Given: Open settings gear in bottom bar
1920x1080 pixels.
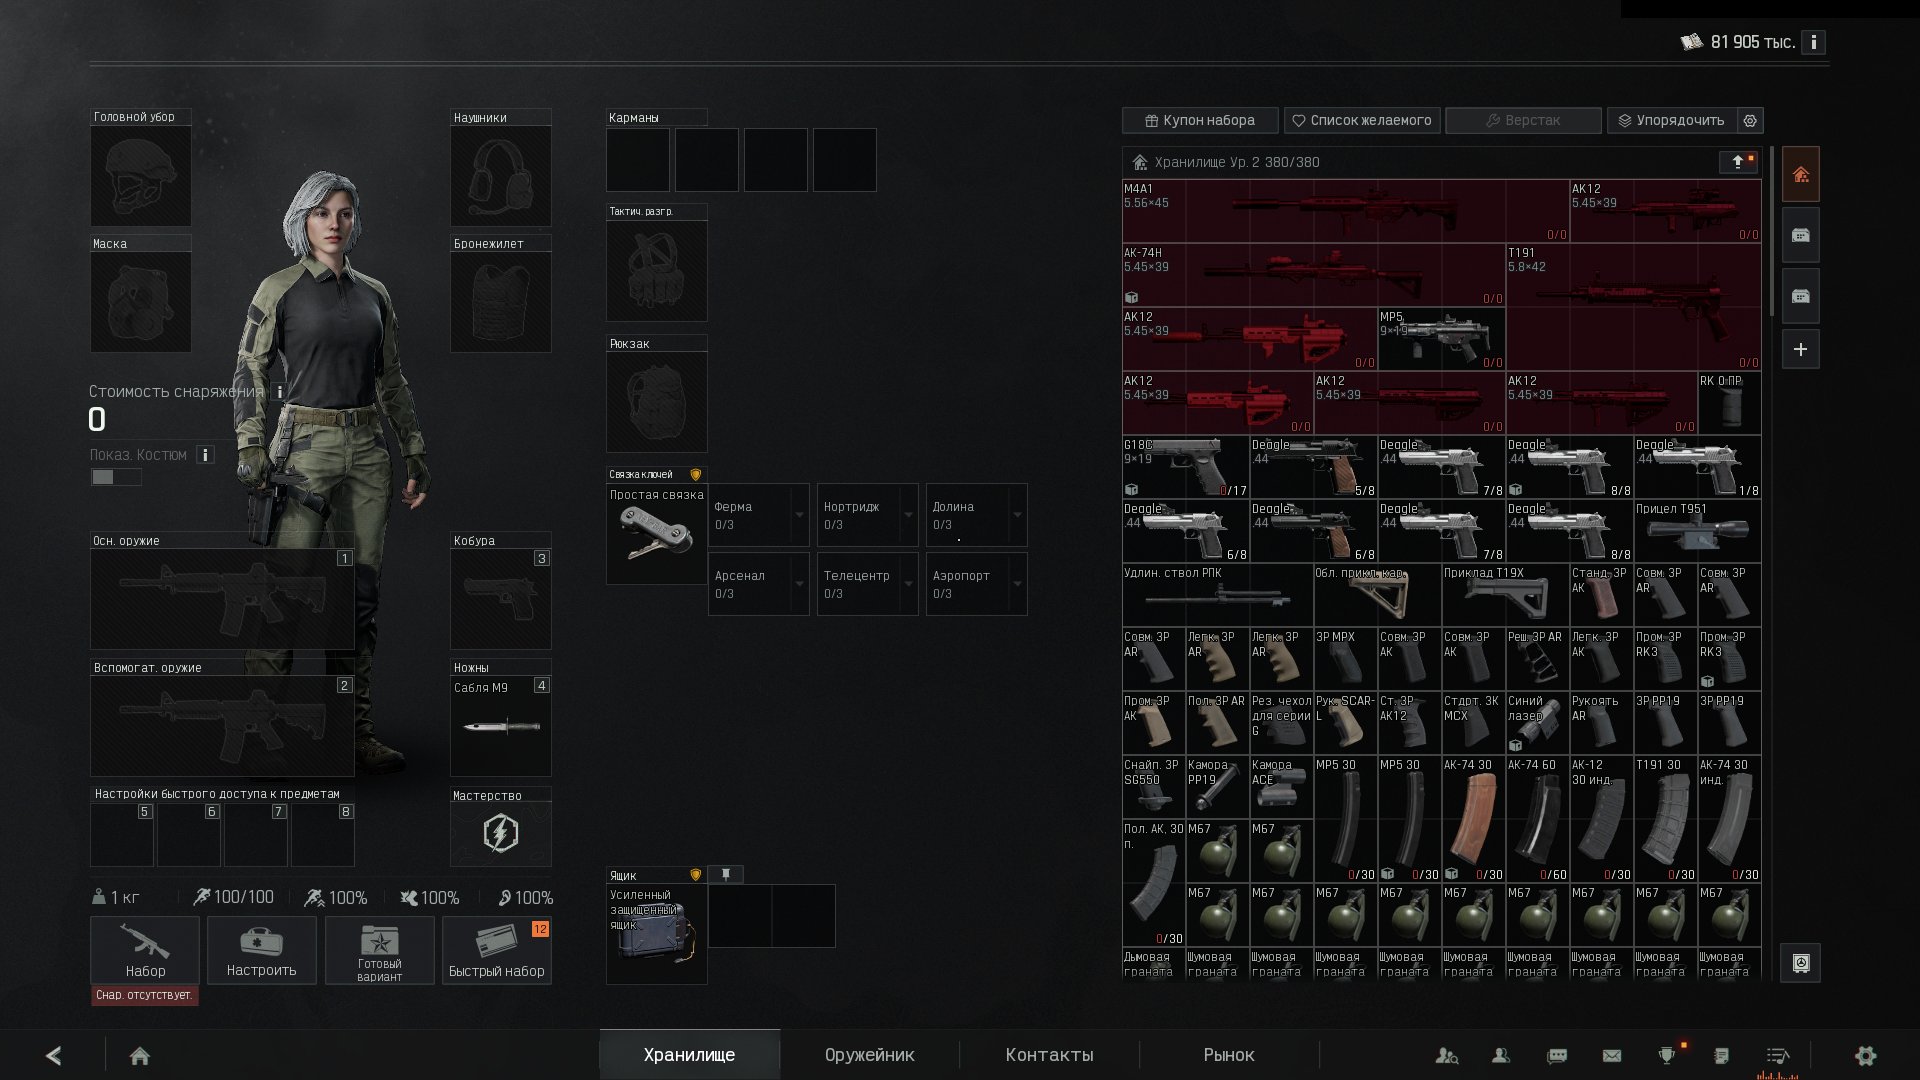Looking at the screenshot, I should click(1866, 1055).
